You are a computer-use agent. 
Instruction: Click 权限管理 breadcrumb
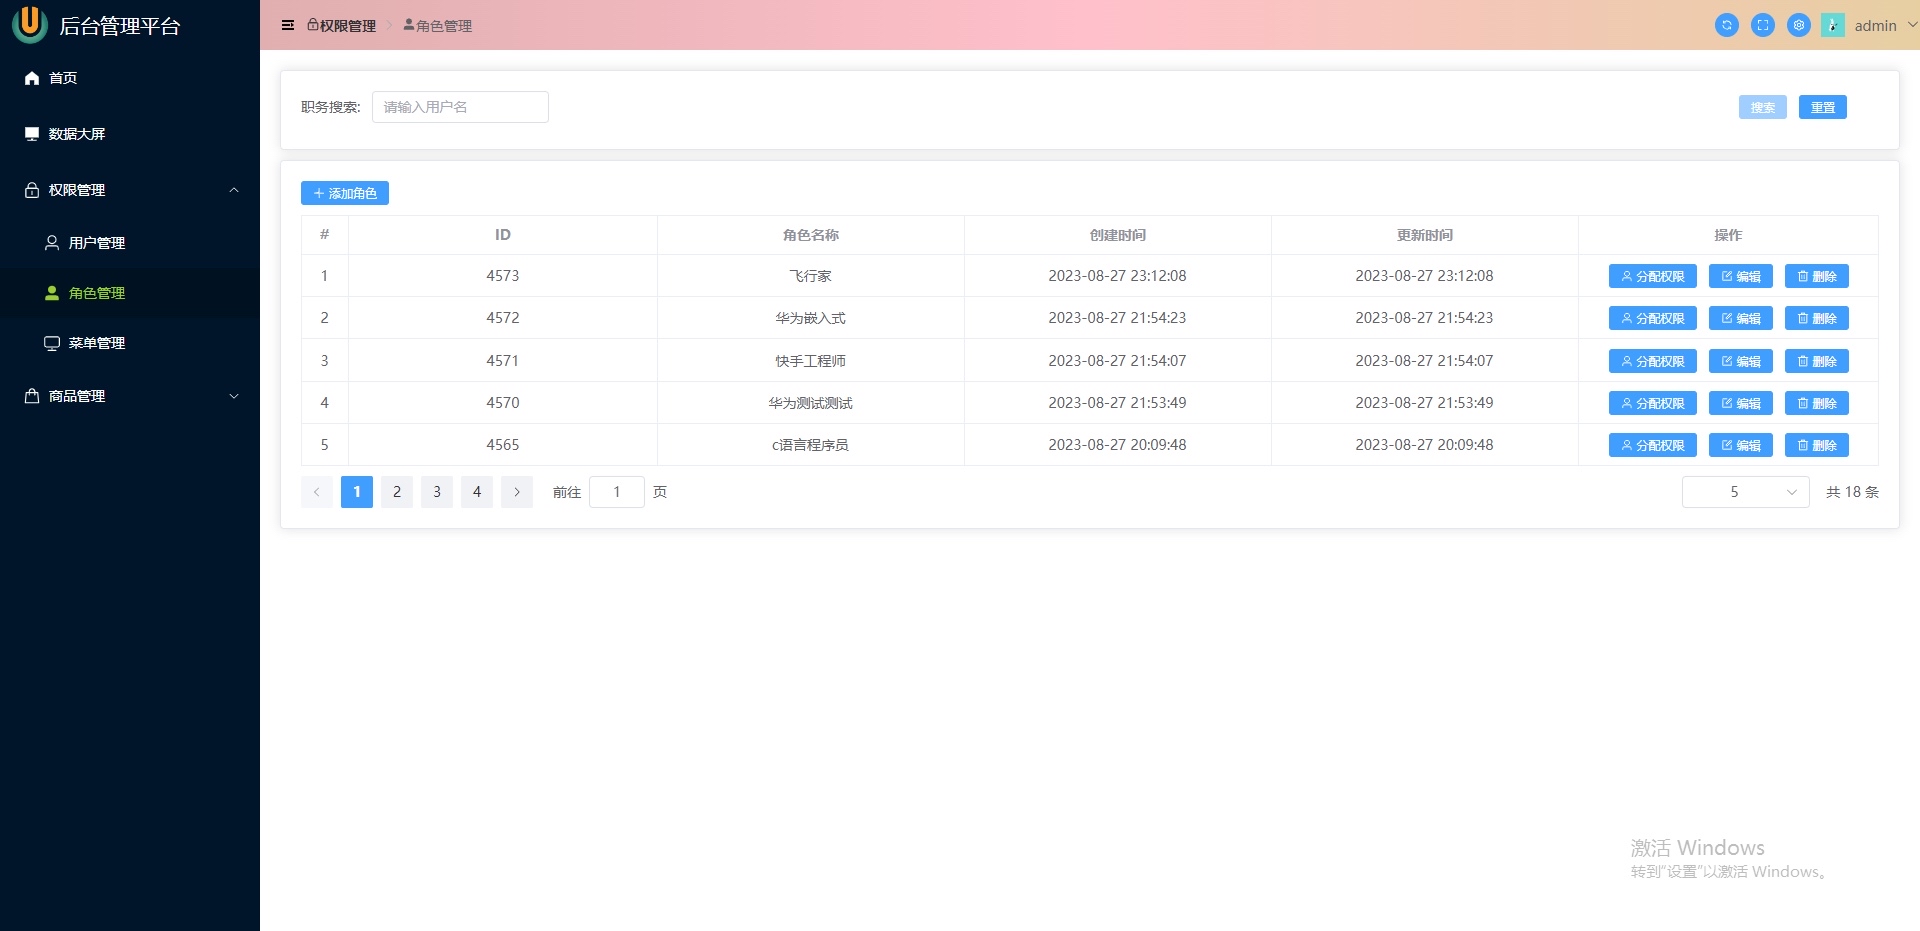[341, 26]
